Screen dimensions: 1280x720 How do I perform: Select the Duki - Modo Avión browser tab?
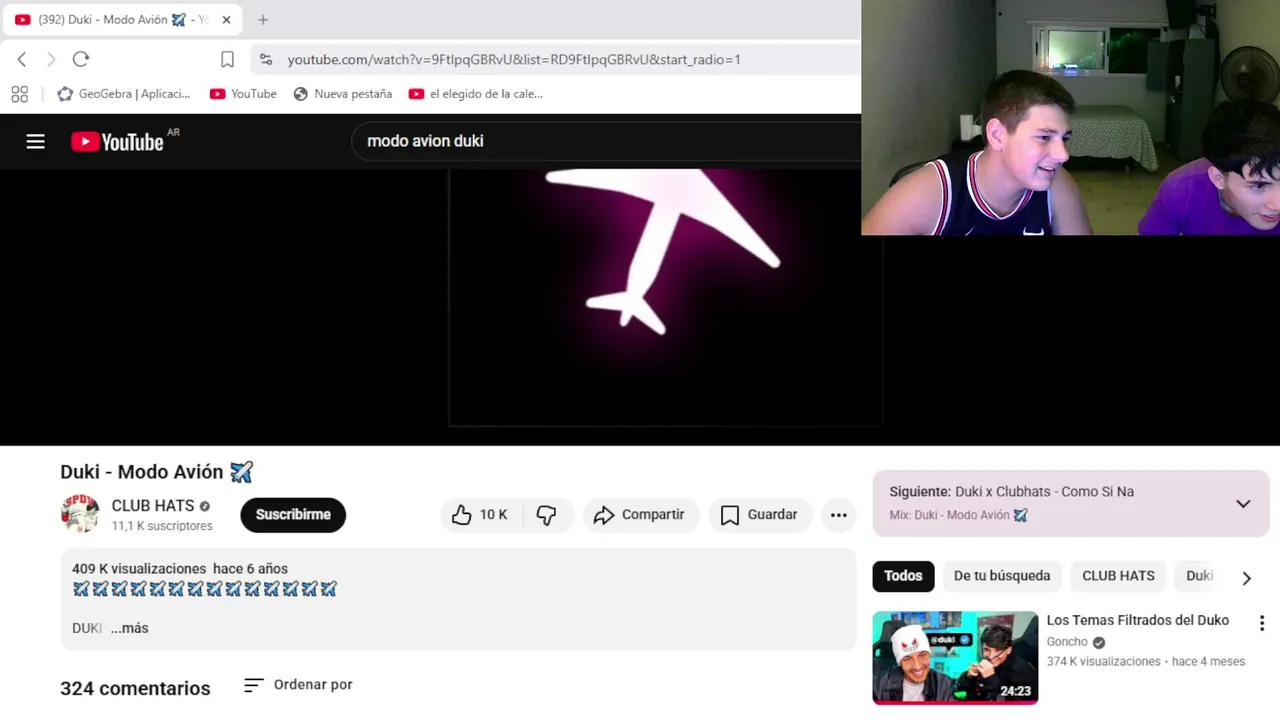123,20
